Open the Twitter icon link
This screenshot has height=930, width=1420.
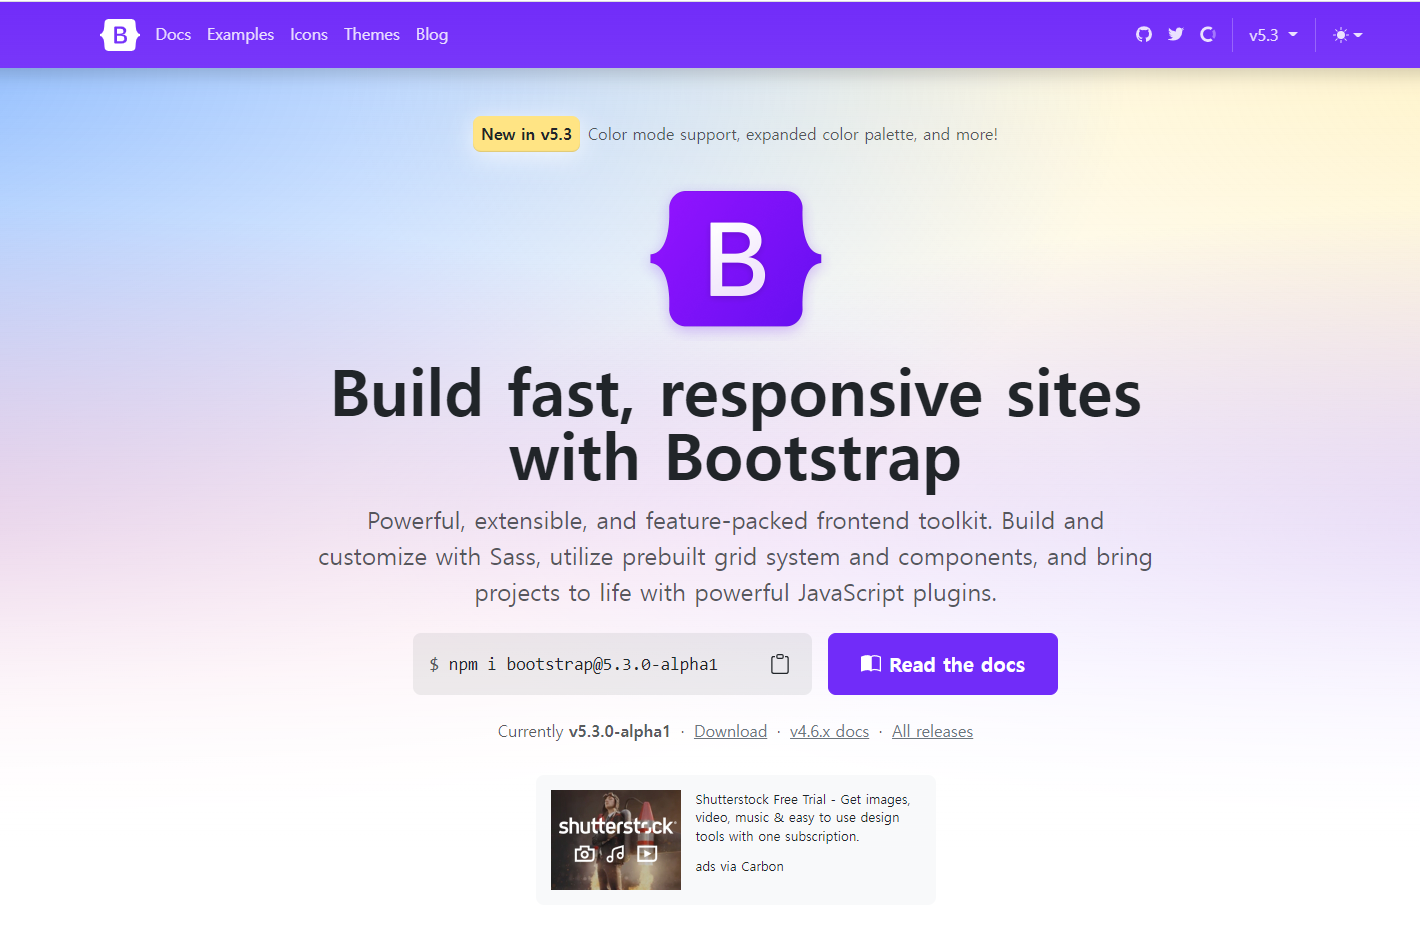(1176, 35)
